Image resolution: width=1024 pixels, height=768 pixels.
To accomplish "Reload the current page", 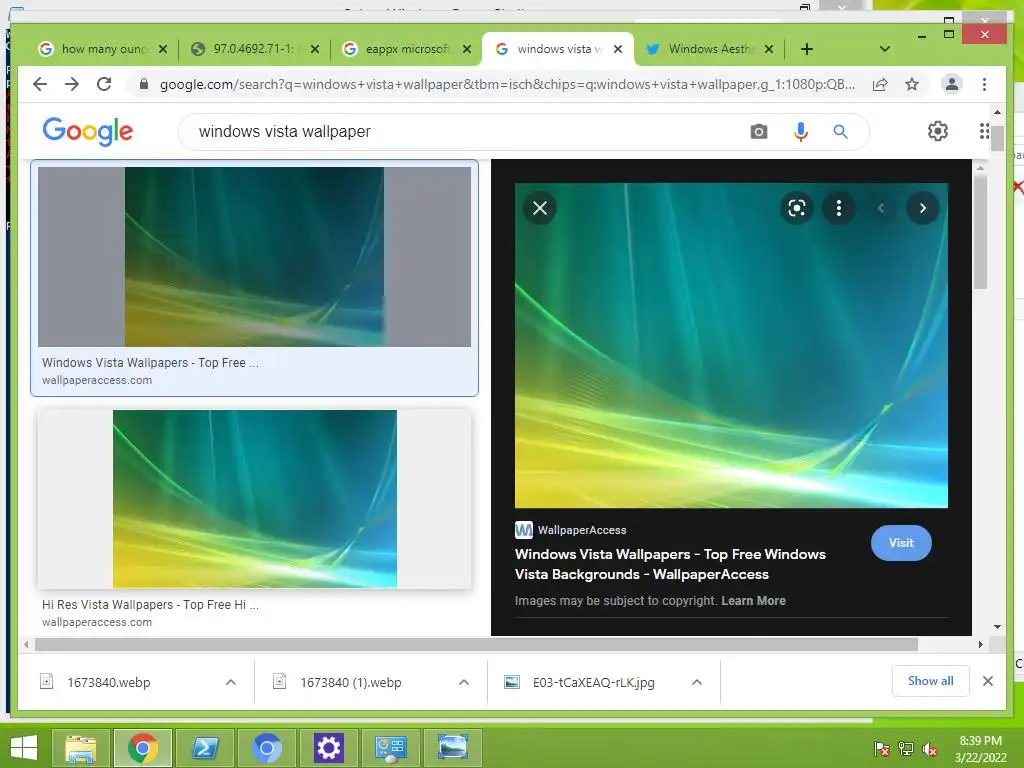I will [x=104, y=84].
